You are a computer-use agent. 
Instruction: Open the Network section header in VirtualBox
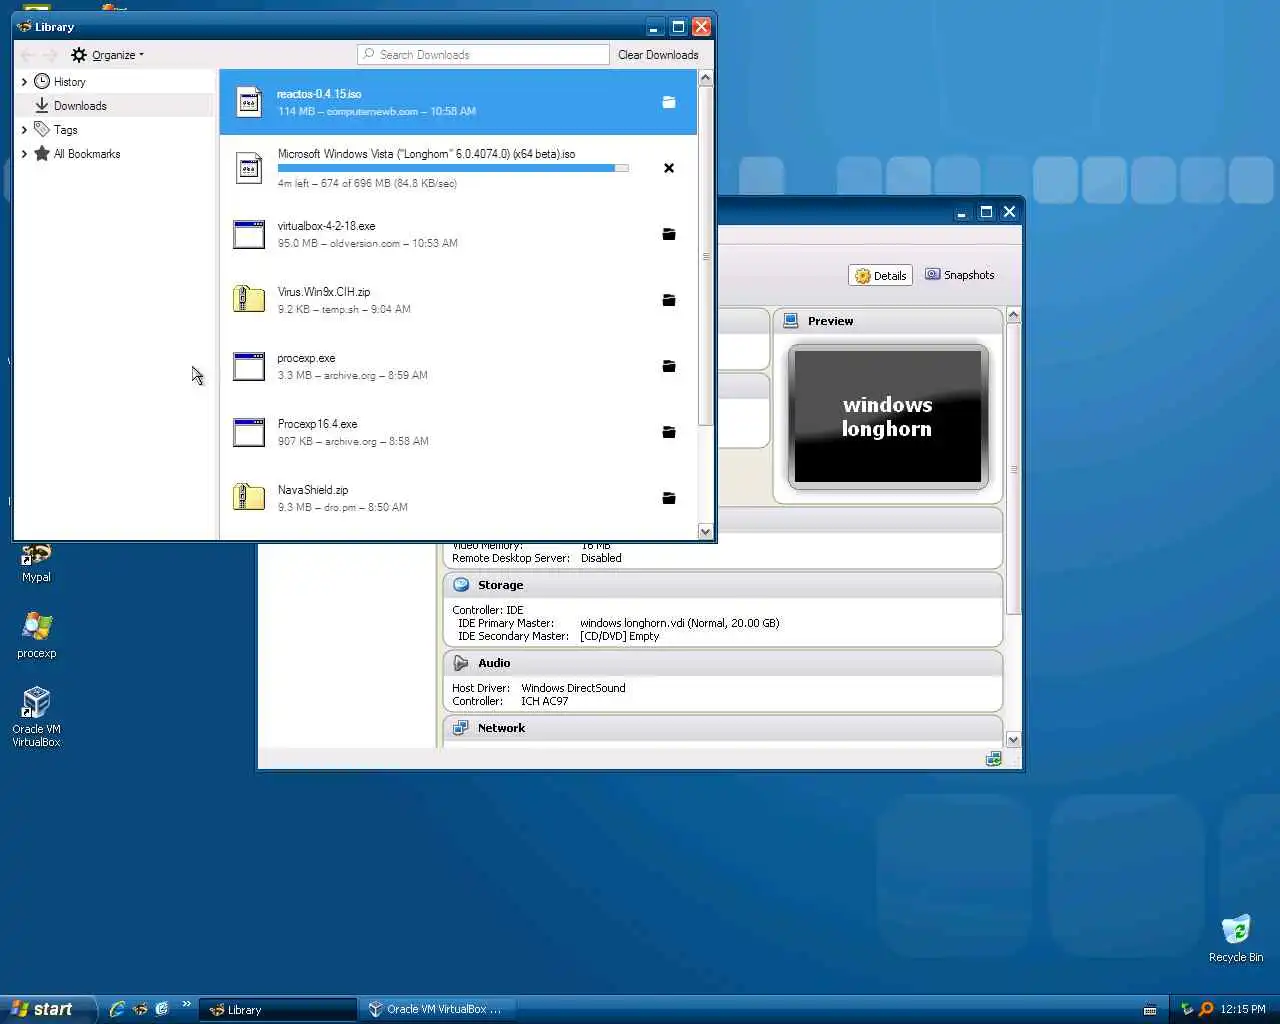pyautogui.click(x=722, y=728)
